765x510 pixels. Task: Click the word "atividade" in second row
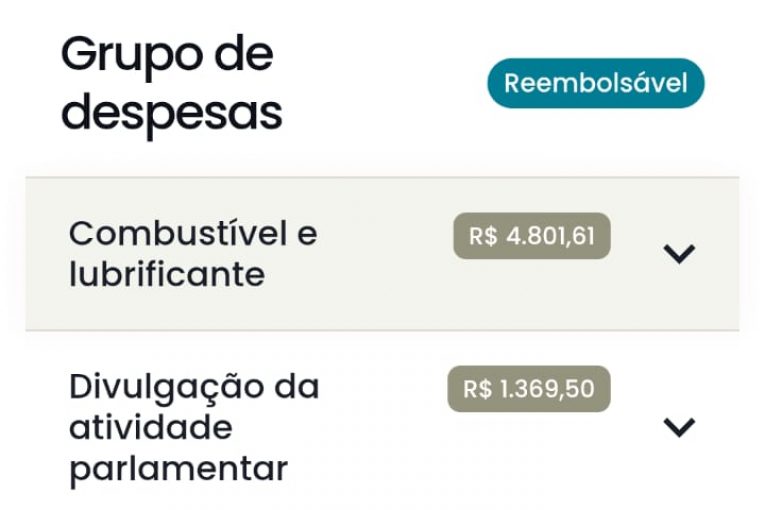[x=150, y=428]
